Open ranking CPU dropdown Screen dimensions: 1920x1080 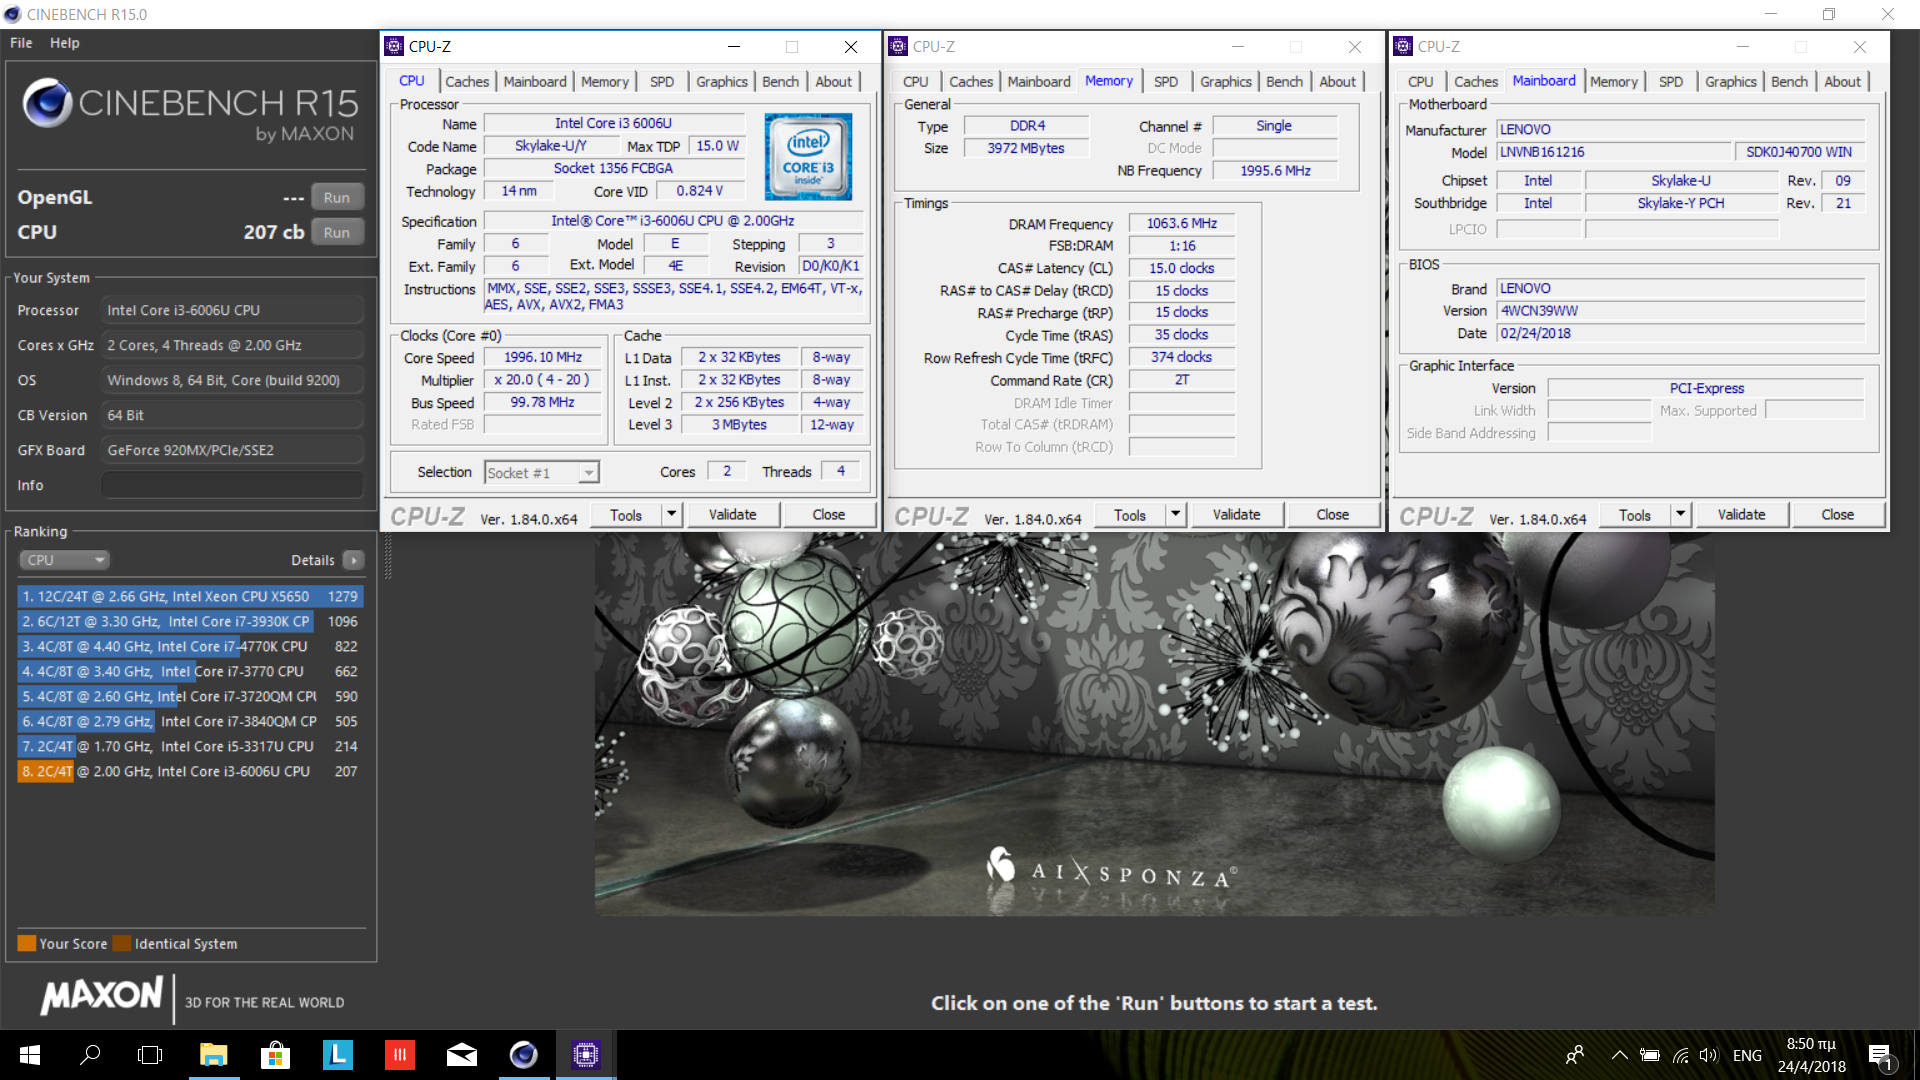tap(64, 560)
